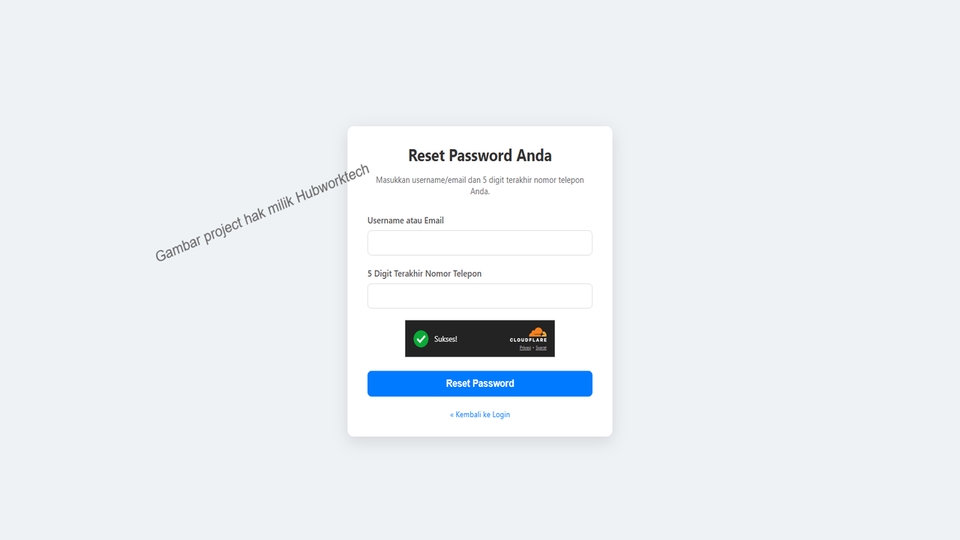Focus the Username atau Email field
960x540 pixels.
pyautogui.click(x=479, y=243)
